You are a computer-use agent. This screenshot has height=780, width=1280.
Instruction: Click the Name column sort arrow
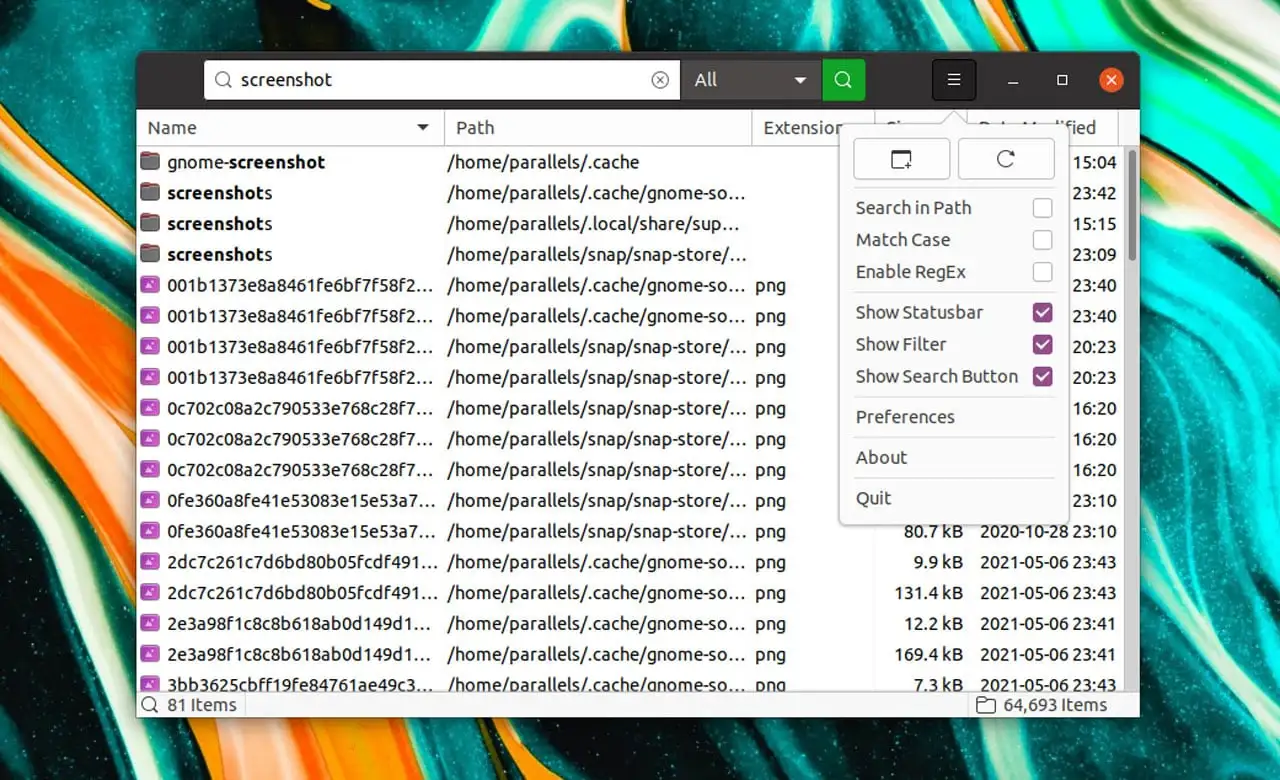coord(423,128)
